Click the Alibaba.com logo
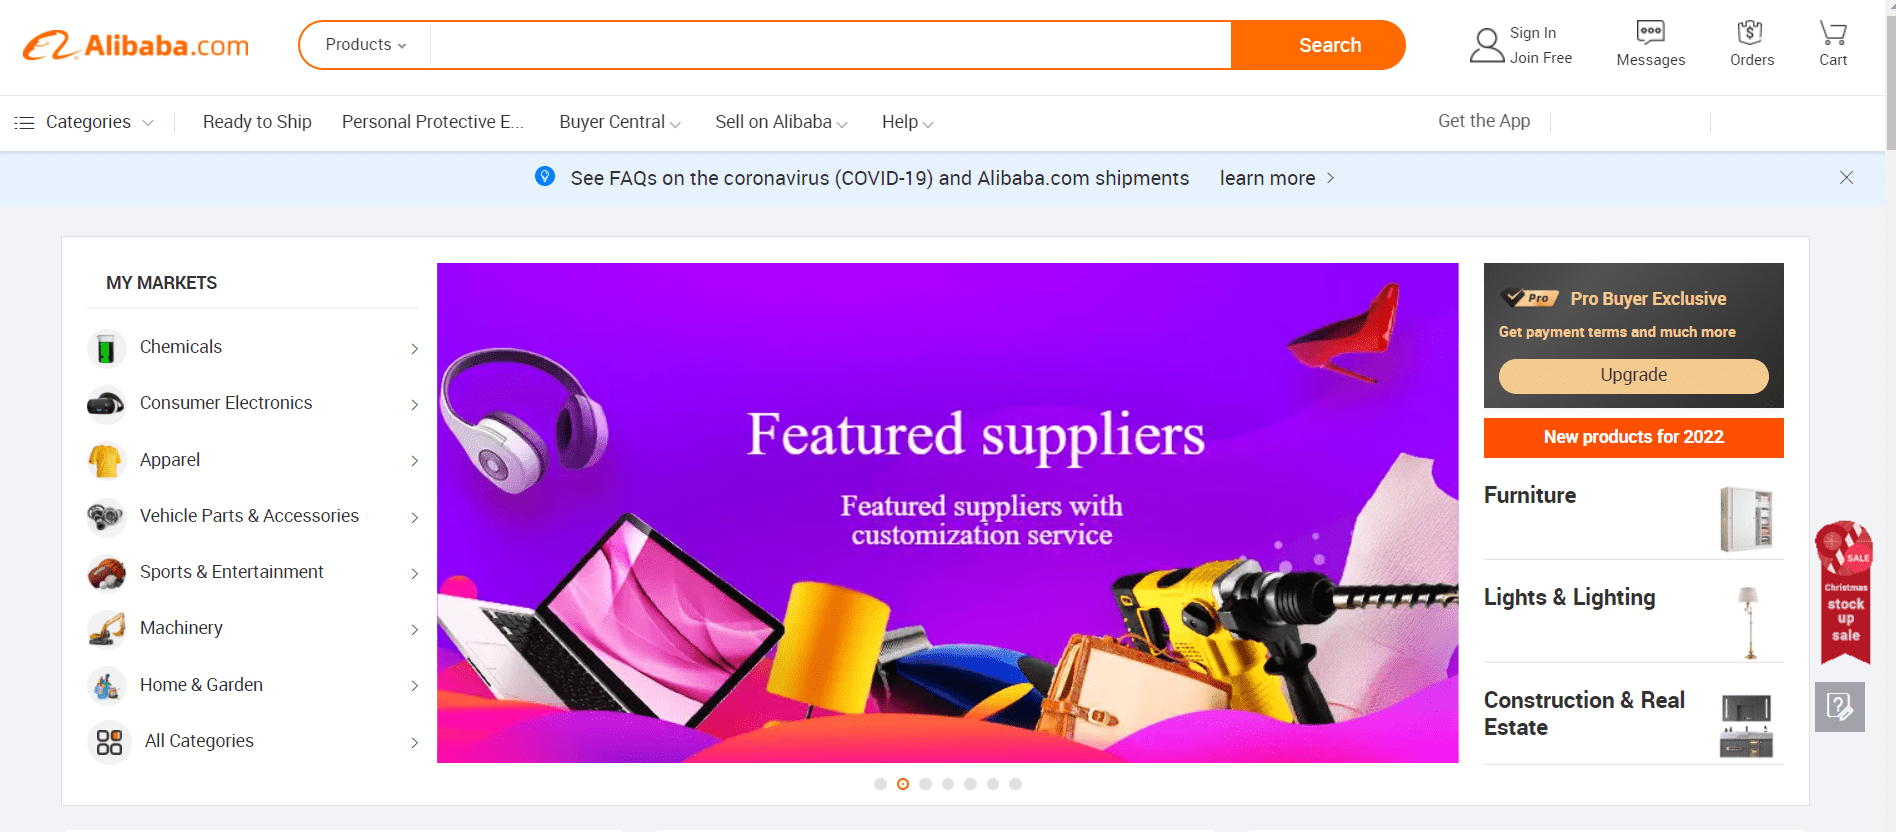 click(x=136, y=45)
